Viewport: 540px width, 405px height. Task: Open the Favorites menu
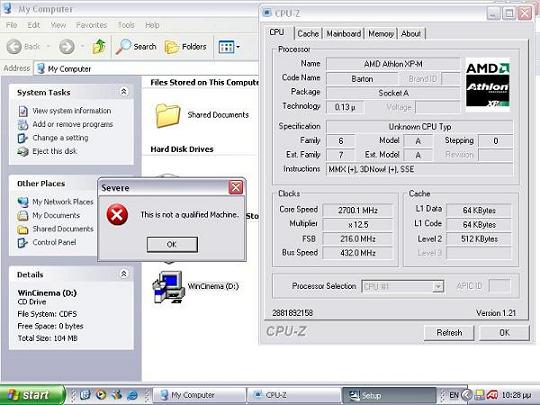[92, 25]
